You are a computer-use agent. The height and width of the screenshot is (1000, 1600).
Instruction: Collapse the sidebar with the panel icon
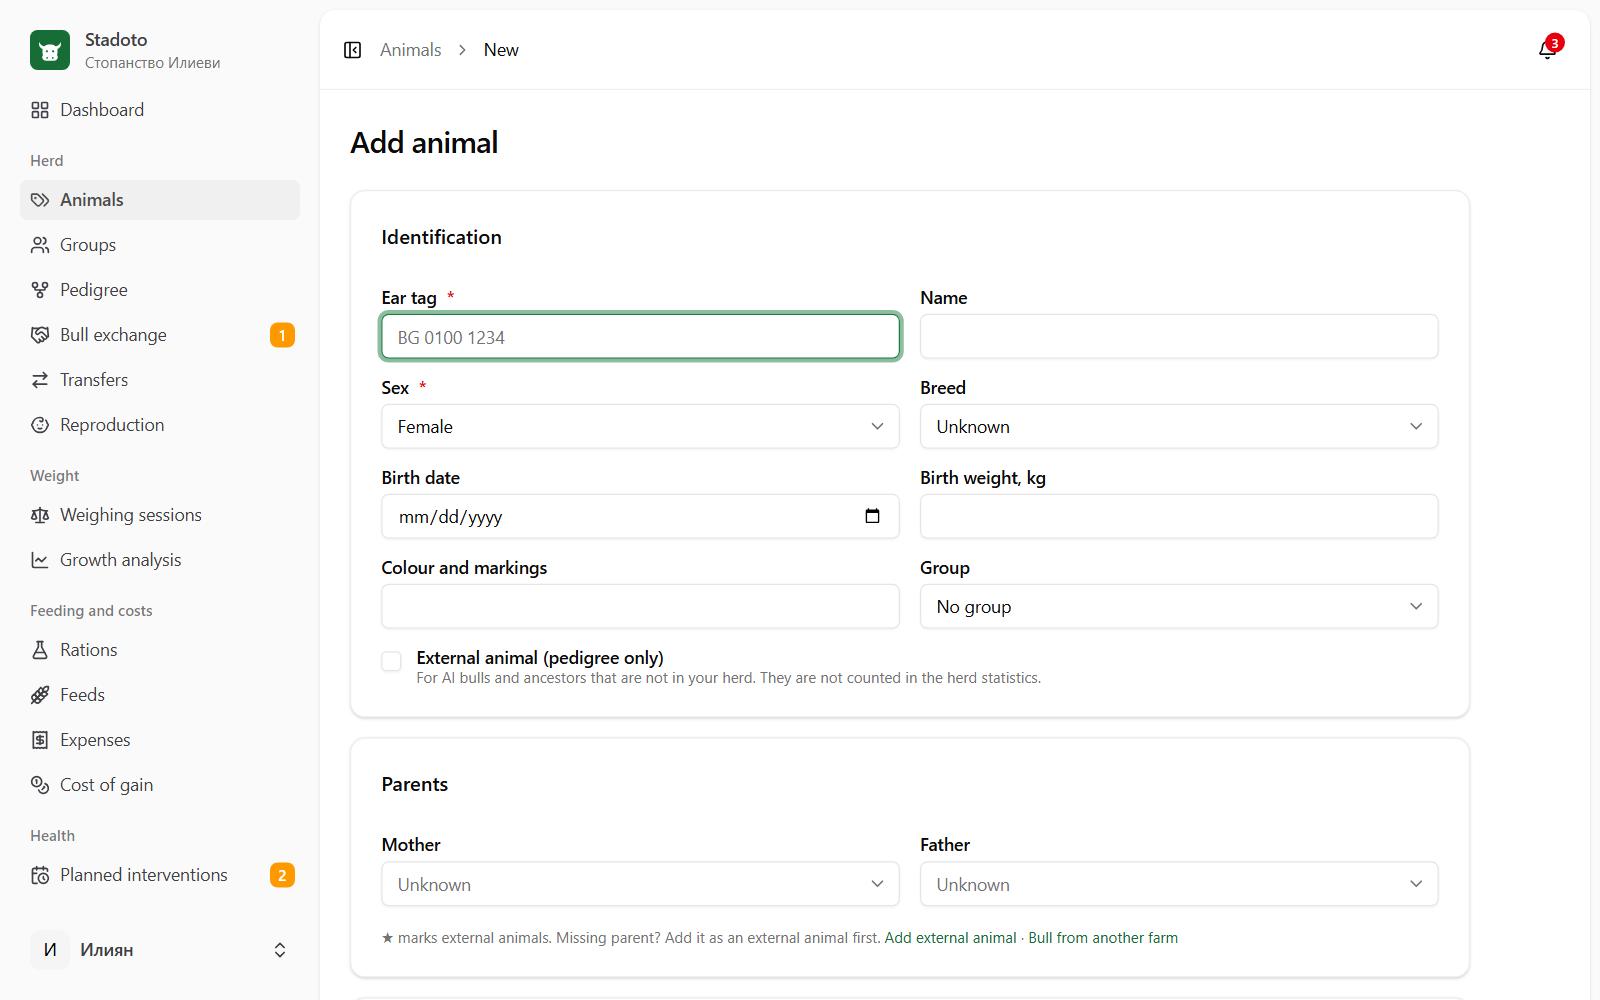click(352, 50)
